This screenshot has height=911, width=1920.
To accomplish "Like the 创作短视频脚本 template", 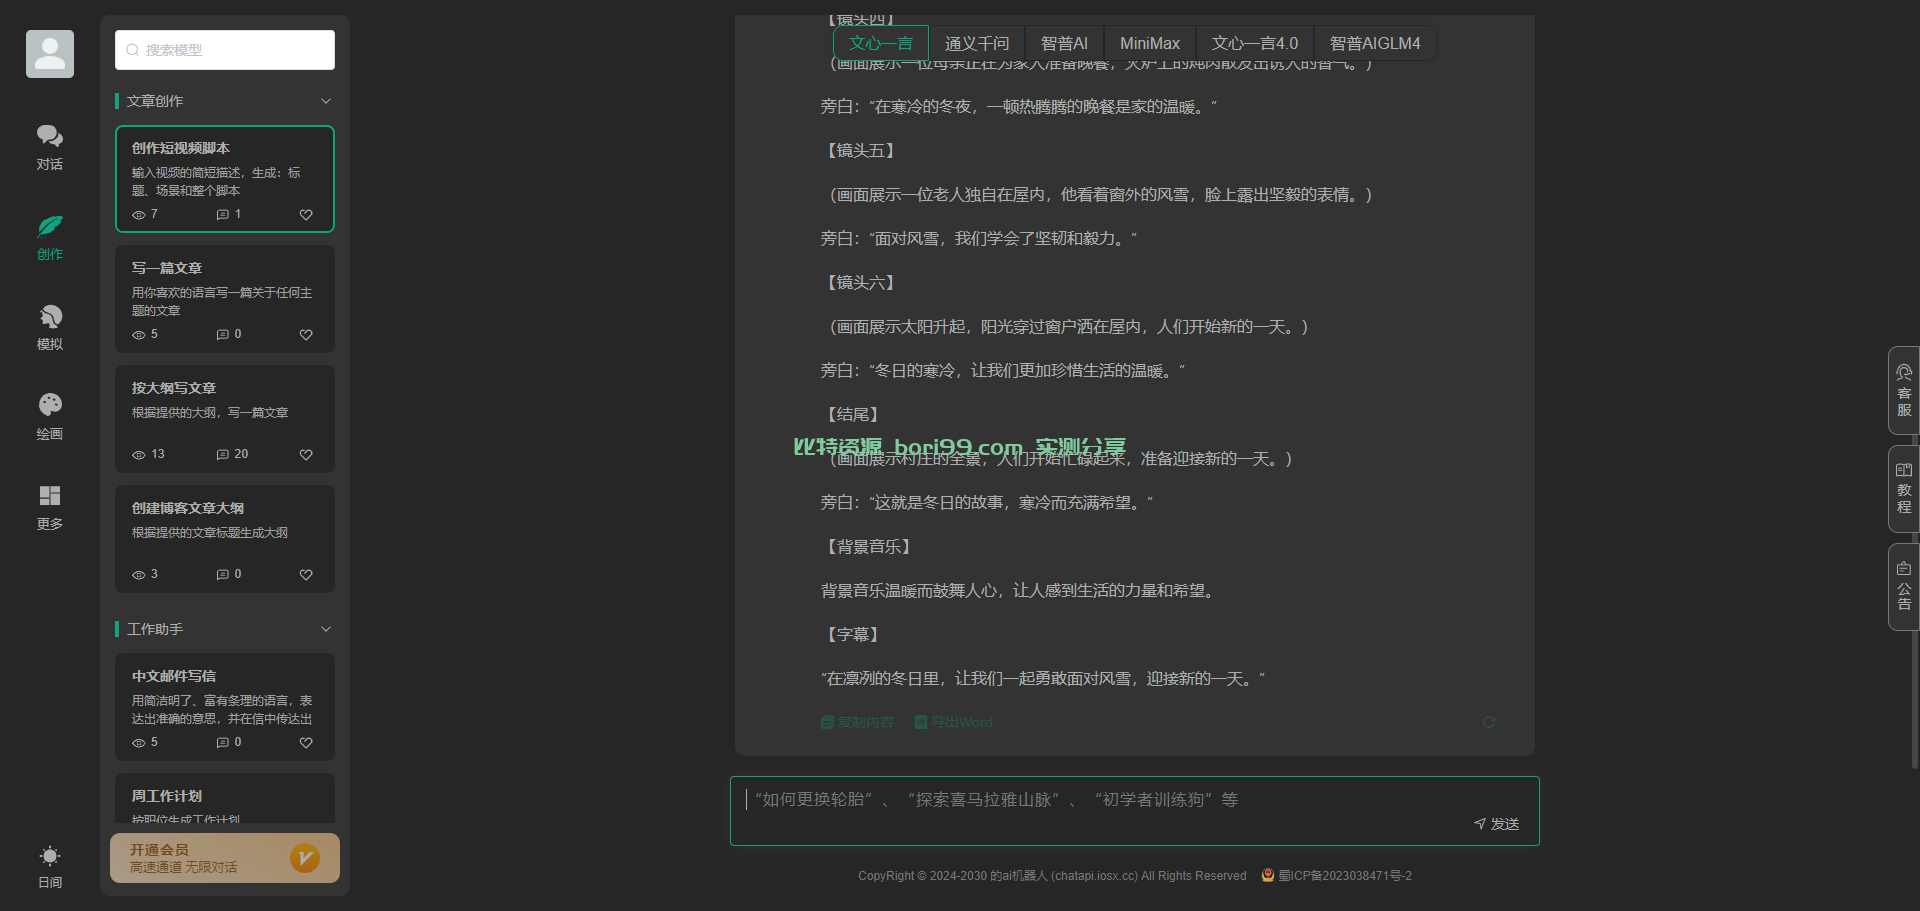I will click(306, 215).
